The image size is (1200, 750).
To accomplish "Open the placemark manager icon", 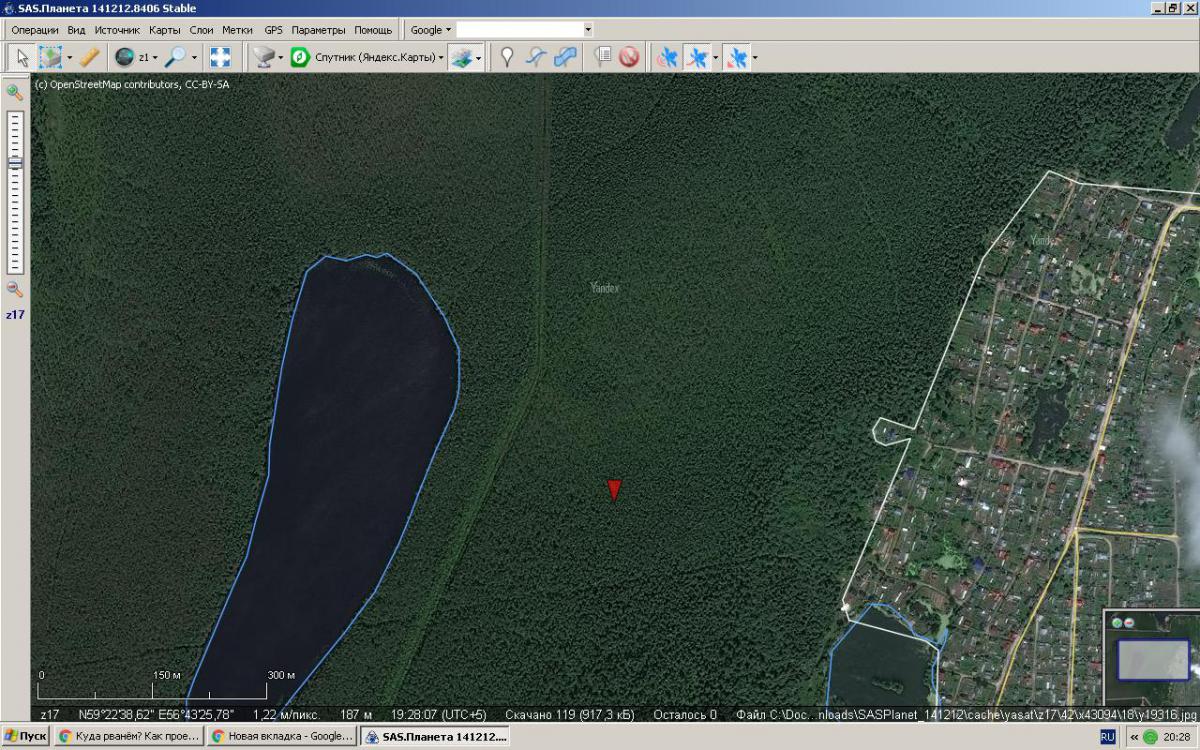I will click(x=602, y=57).
